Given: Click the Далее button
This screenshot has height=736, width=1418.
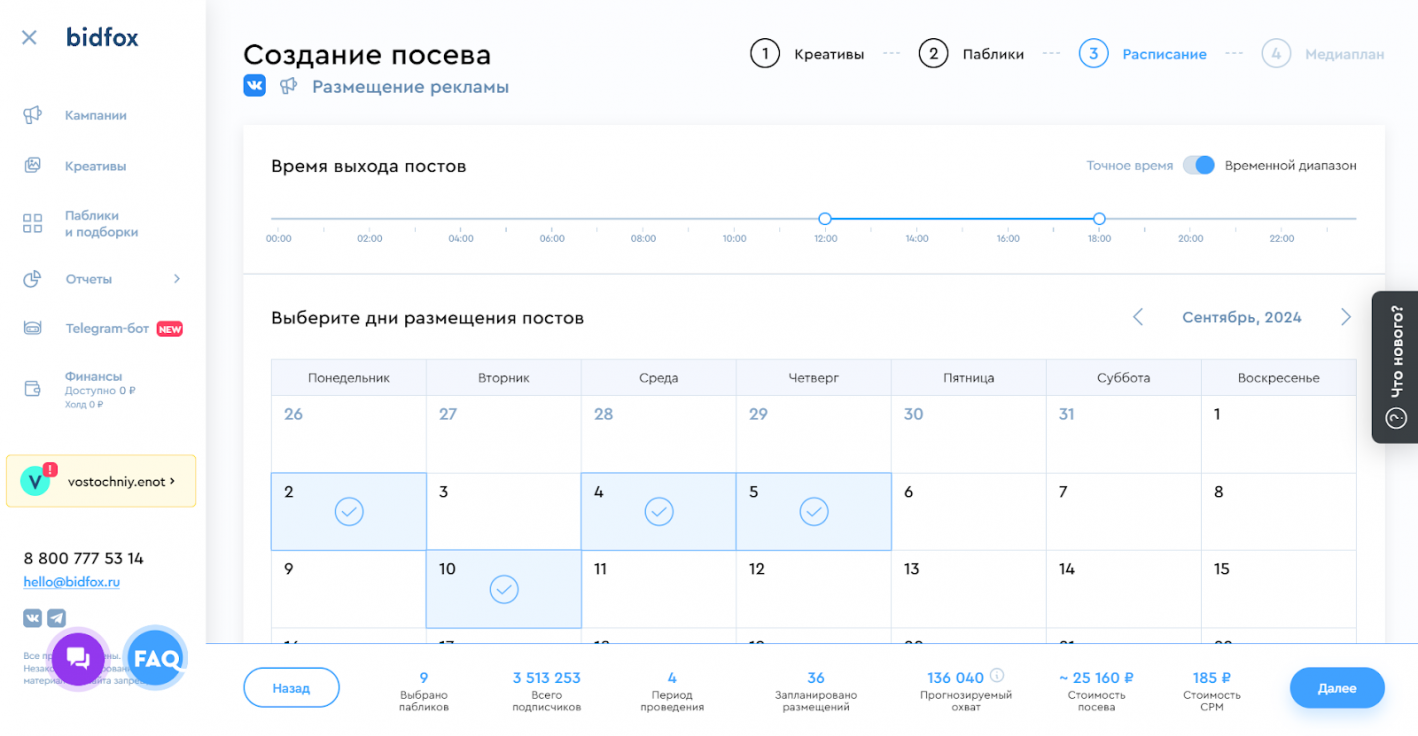Looking at the screenshot, I should pyautogui.click(x=1337, y=688).
